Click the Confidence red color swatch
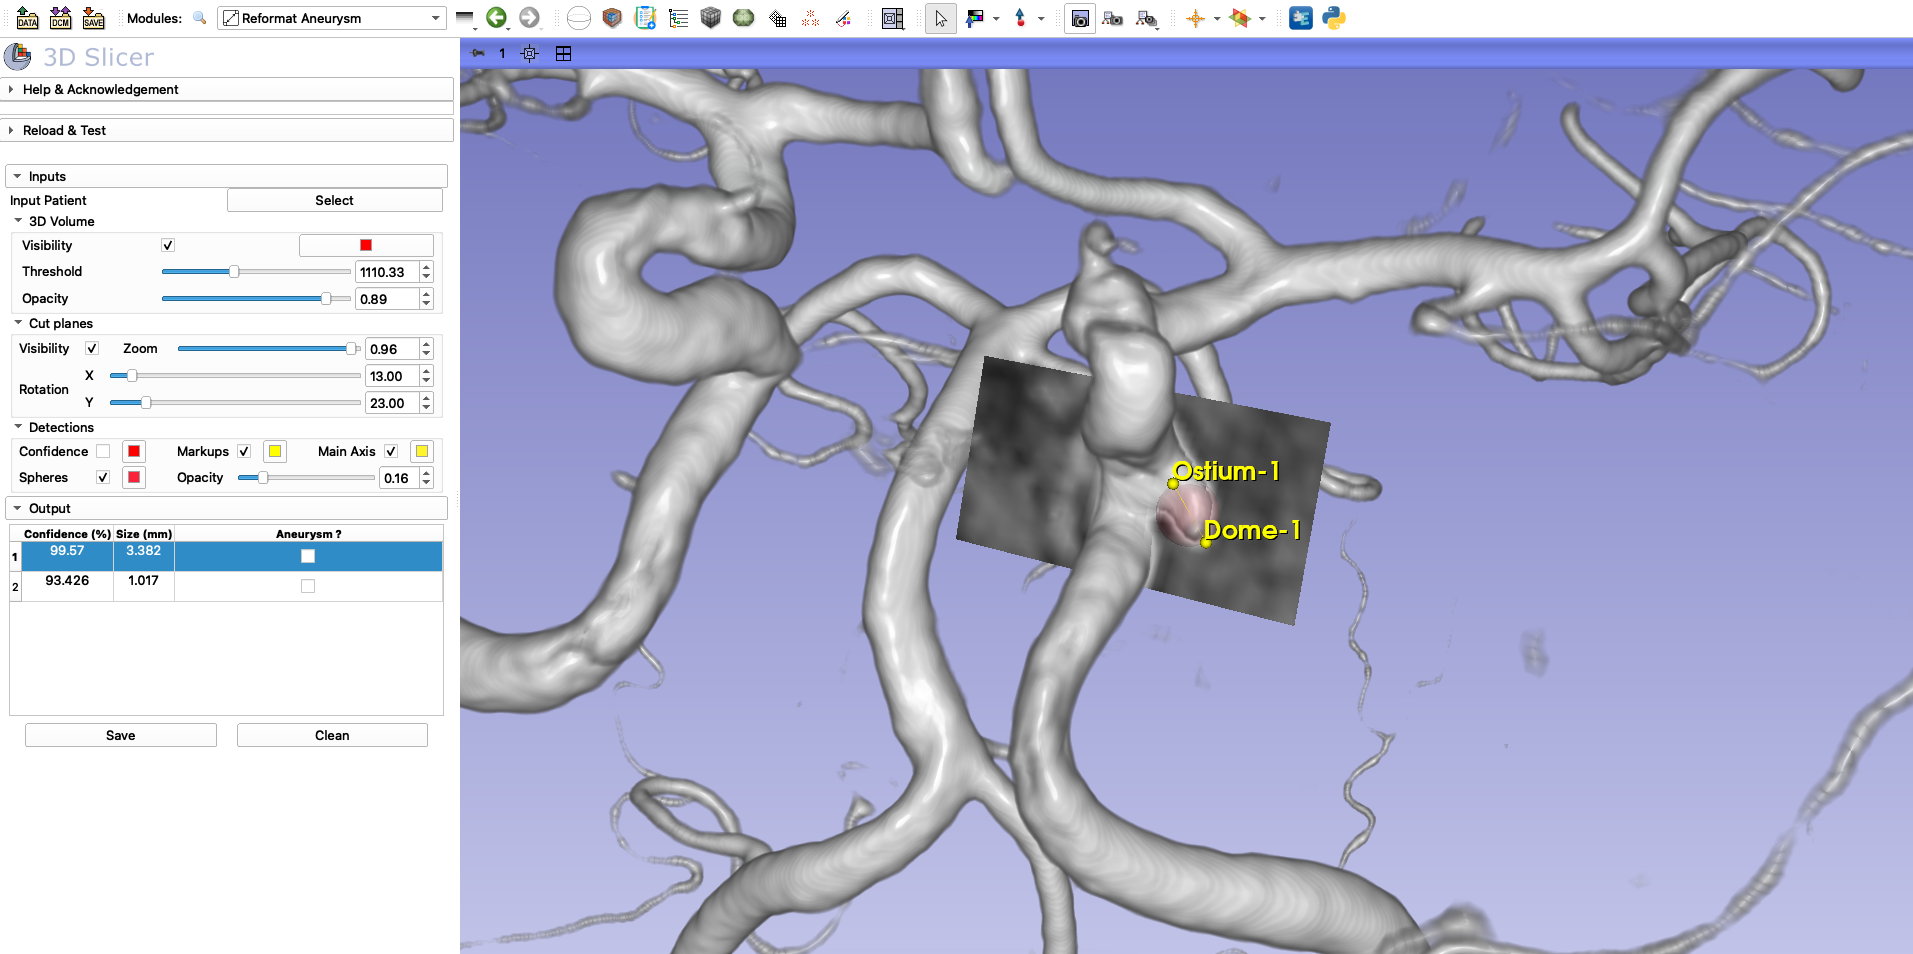Screen dimensions: 1913x954 pyautogui.click(x=134, y=451)
